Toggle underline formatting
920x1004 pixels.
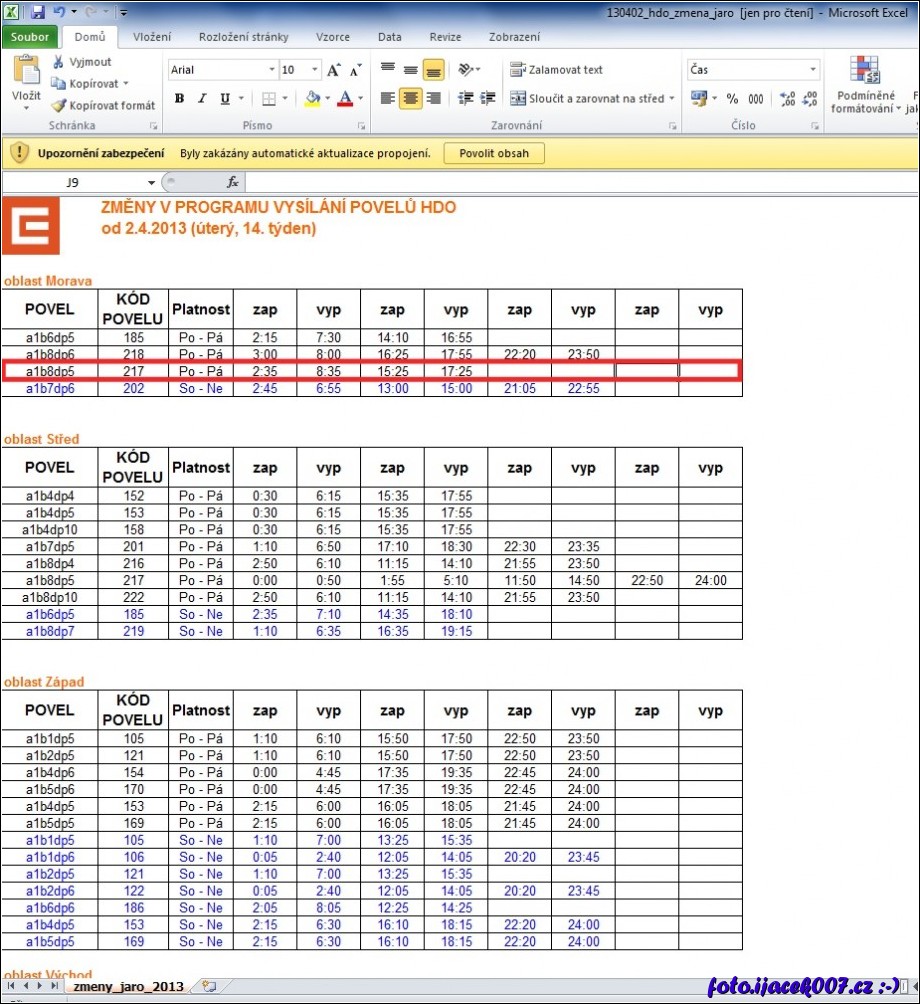(225, 99)
